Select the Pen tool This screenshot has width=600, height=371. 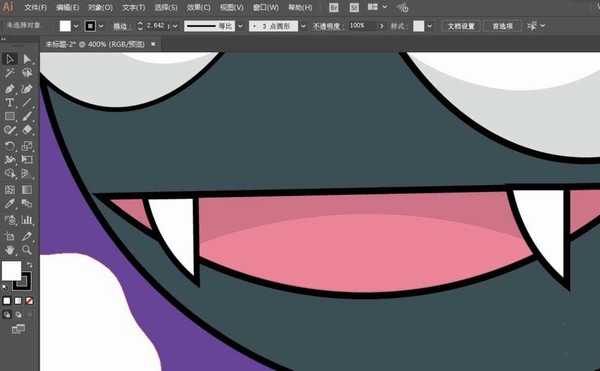pos(9,89)
